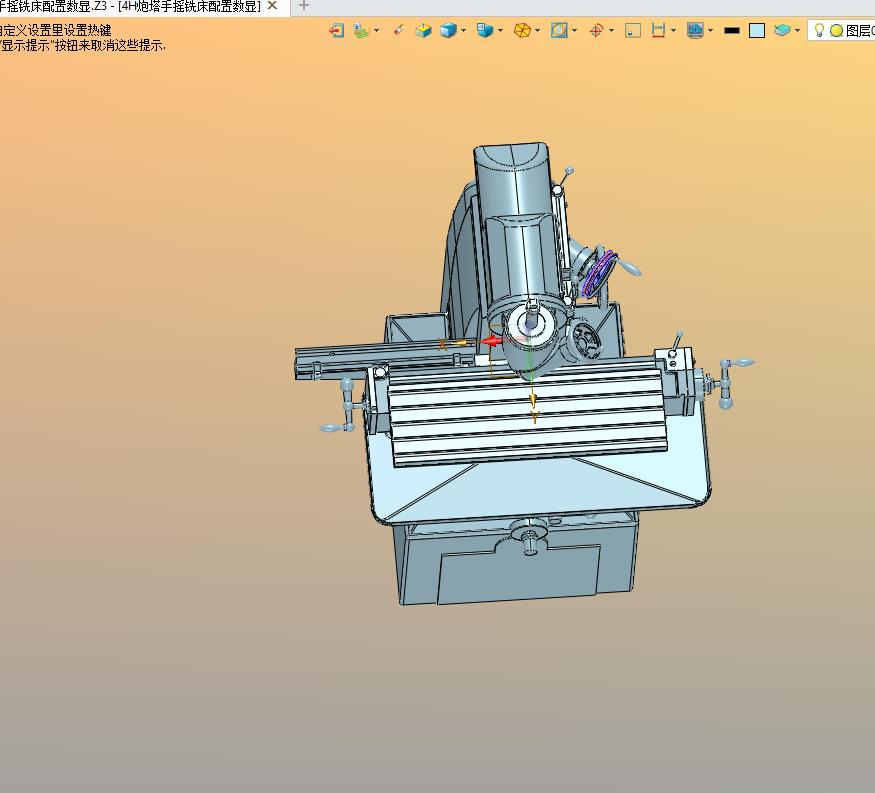Click the light blue face color swatch
The image size is (875, 793).
click(x=757, y=31)
